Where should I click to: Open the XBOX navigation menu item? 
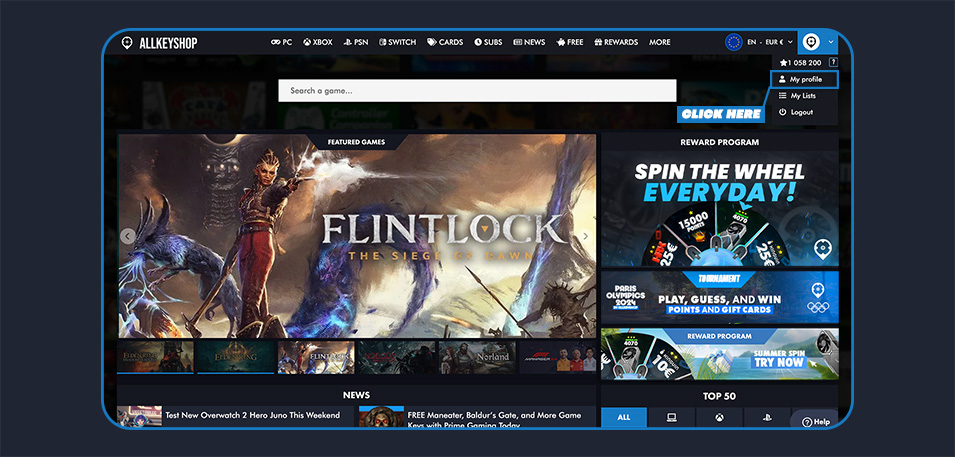[x=316, y=42]
